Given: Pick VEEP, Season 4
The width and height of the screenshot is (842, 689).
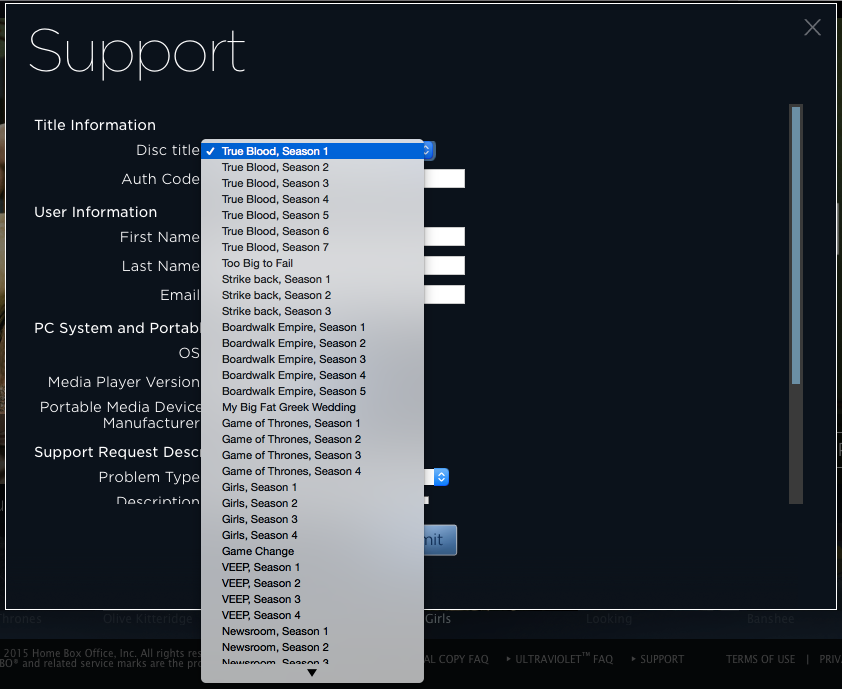Looking at the screenshot, I should [313, 615].
